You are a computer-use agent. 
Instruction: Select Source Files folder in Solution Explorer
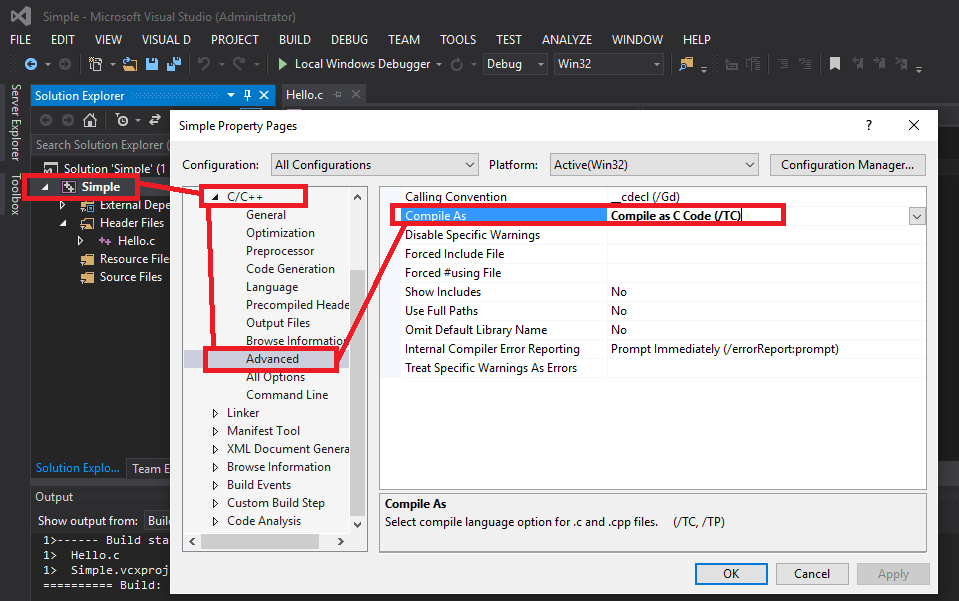131,277
